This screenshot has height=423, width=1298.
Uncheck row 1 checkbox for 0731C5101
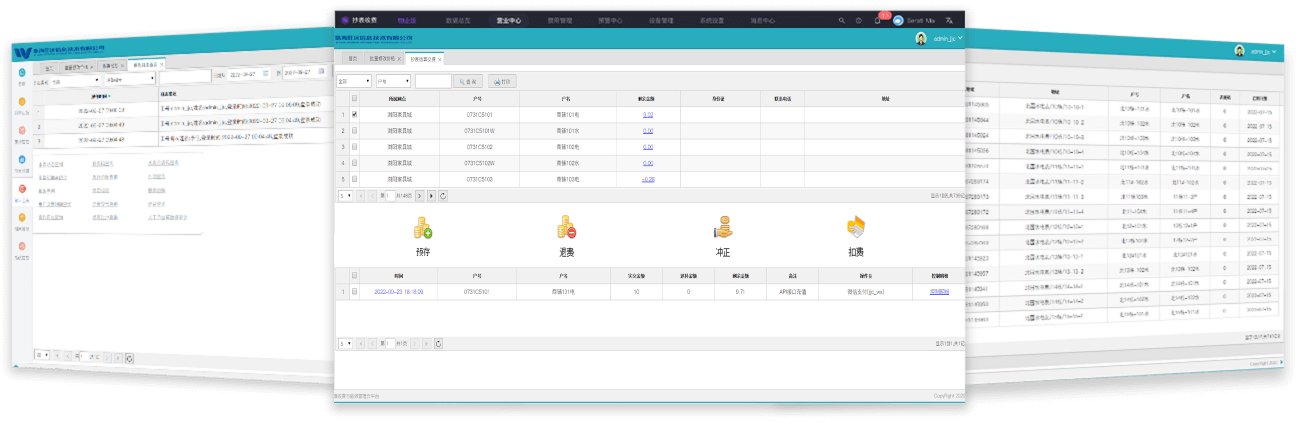pos(354,115)
